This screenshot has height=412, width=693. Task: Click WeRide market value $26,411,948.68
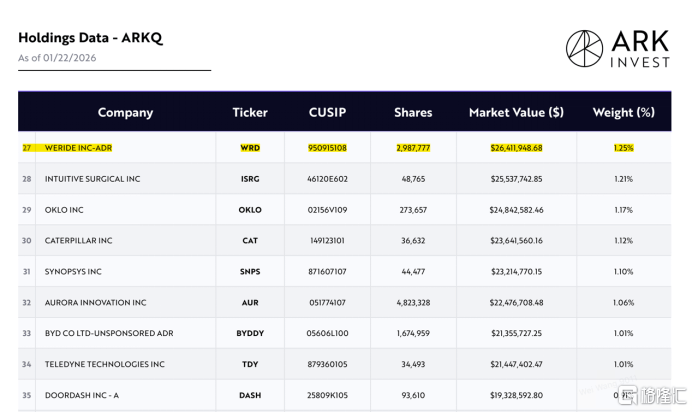(516, 148)
